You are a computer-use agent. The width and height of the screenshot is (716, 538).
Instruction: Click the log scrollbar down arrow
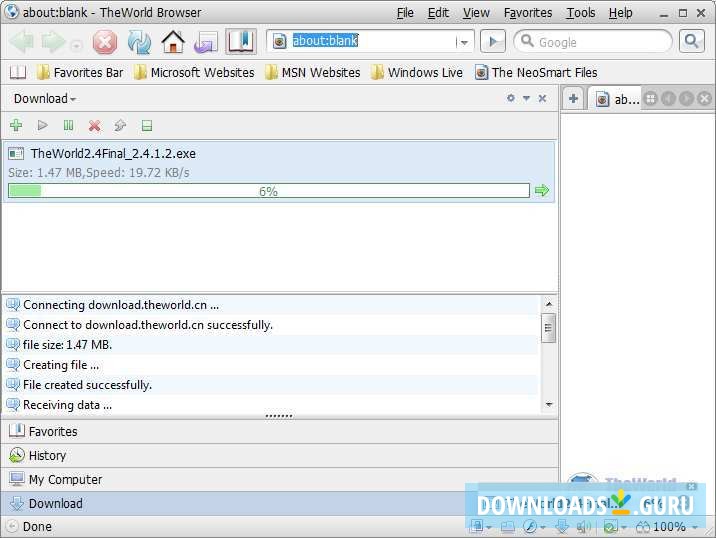coord(549,405)
